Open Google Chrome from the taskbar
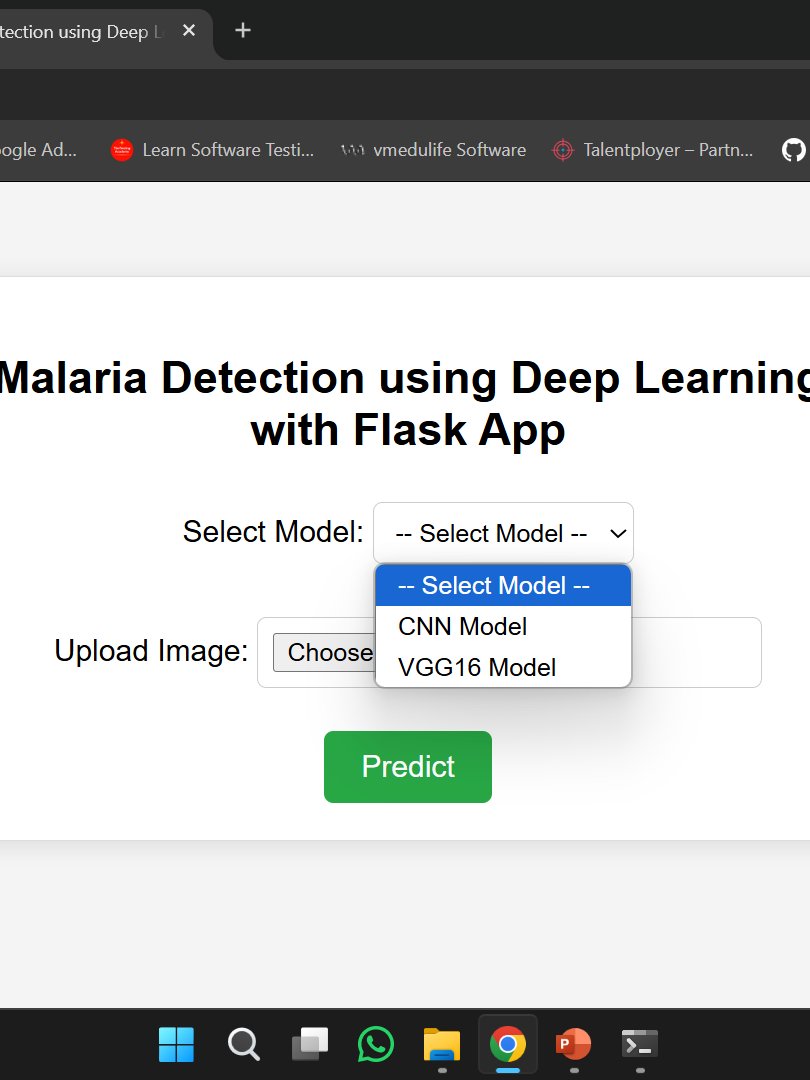 click(507, 1044)
